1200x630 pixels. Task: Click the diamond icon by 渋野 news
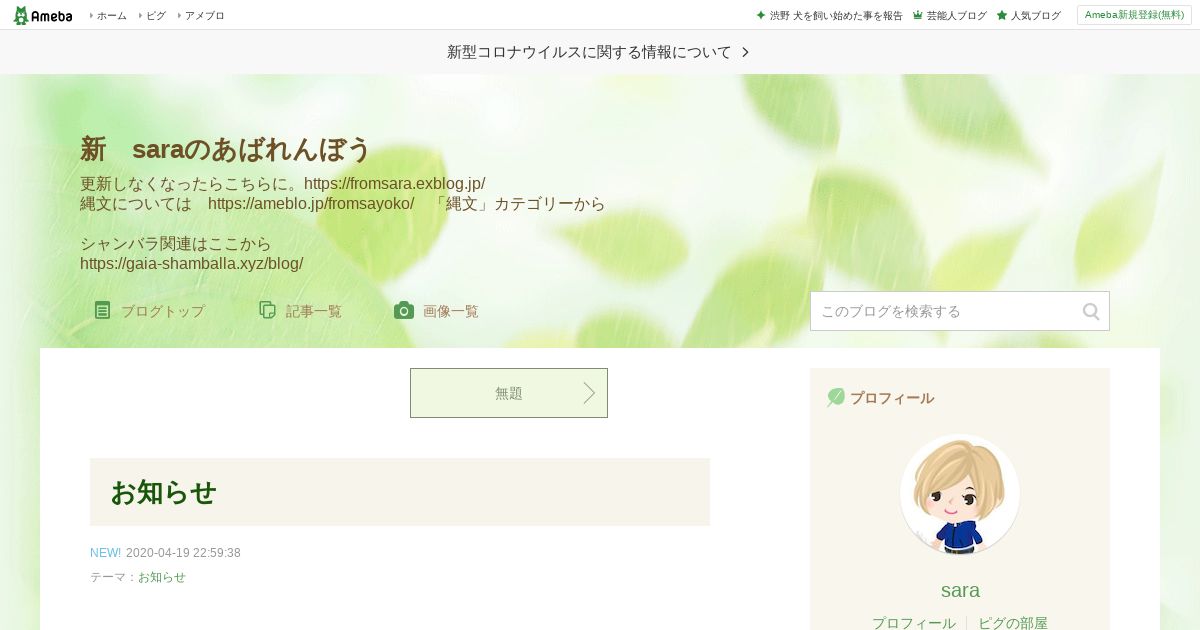coord(761,15)
